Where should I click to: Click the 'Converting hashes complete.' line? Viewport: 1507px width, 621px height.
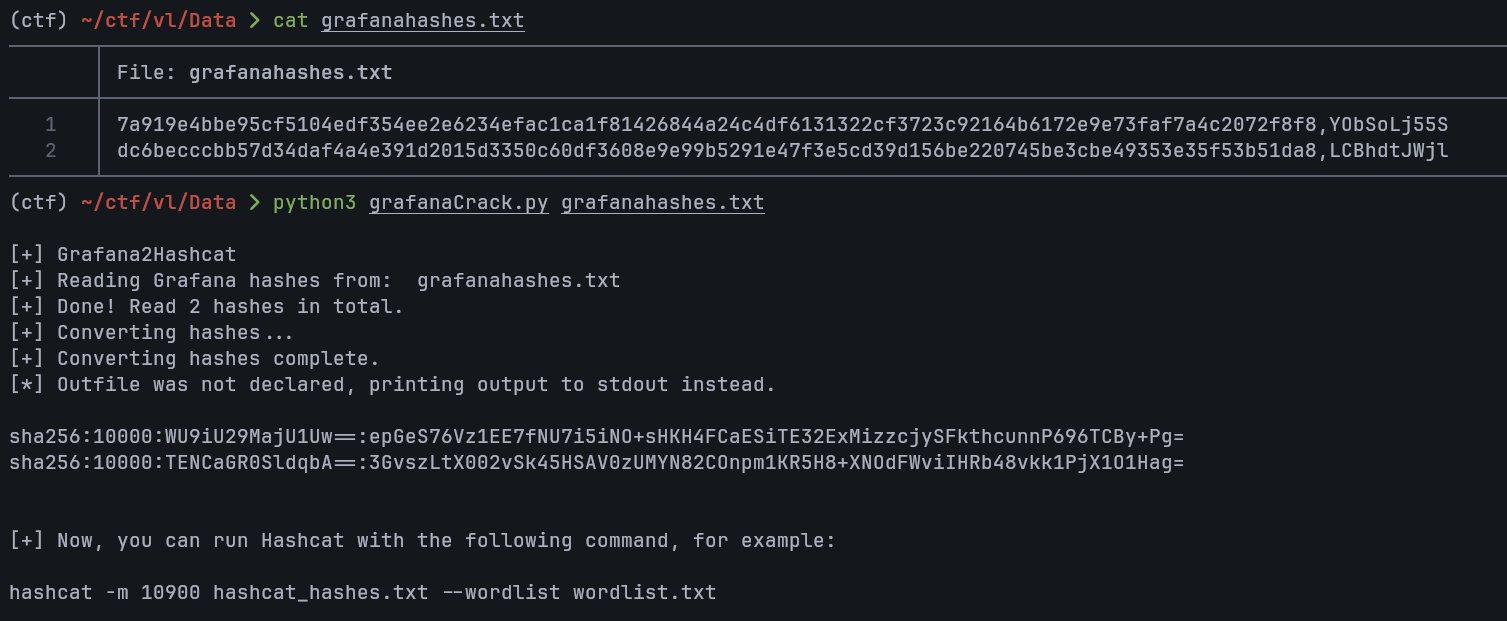(x=194, y=359)
